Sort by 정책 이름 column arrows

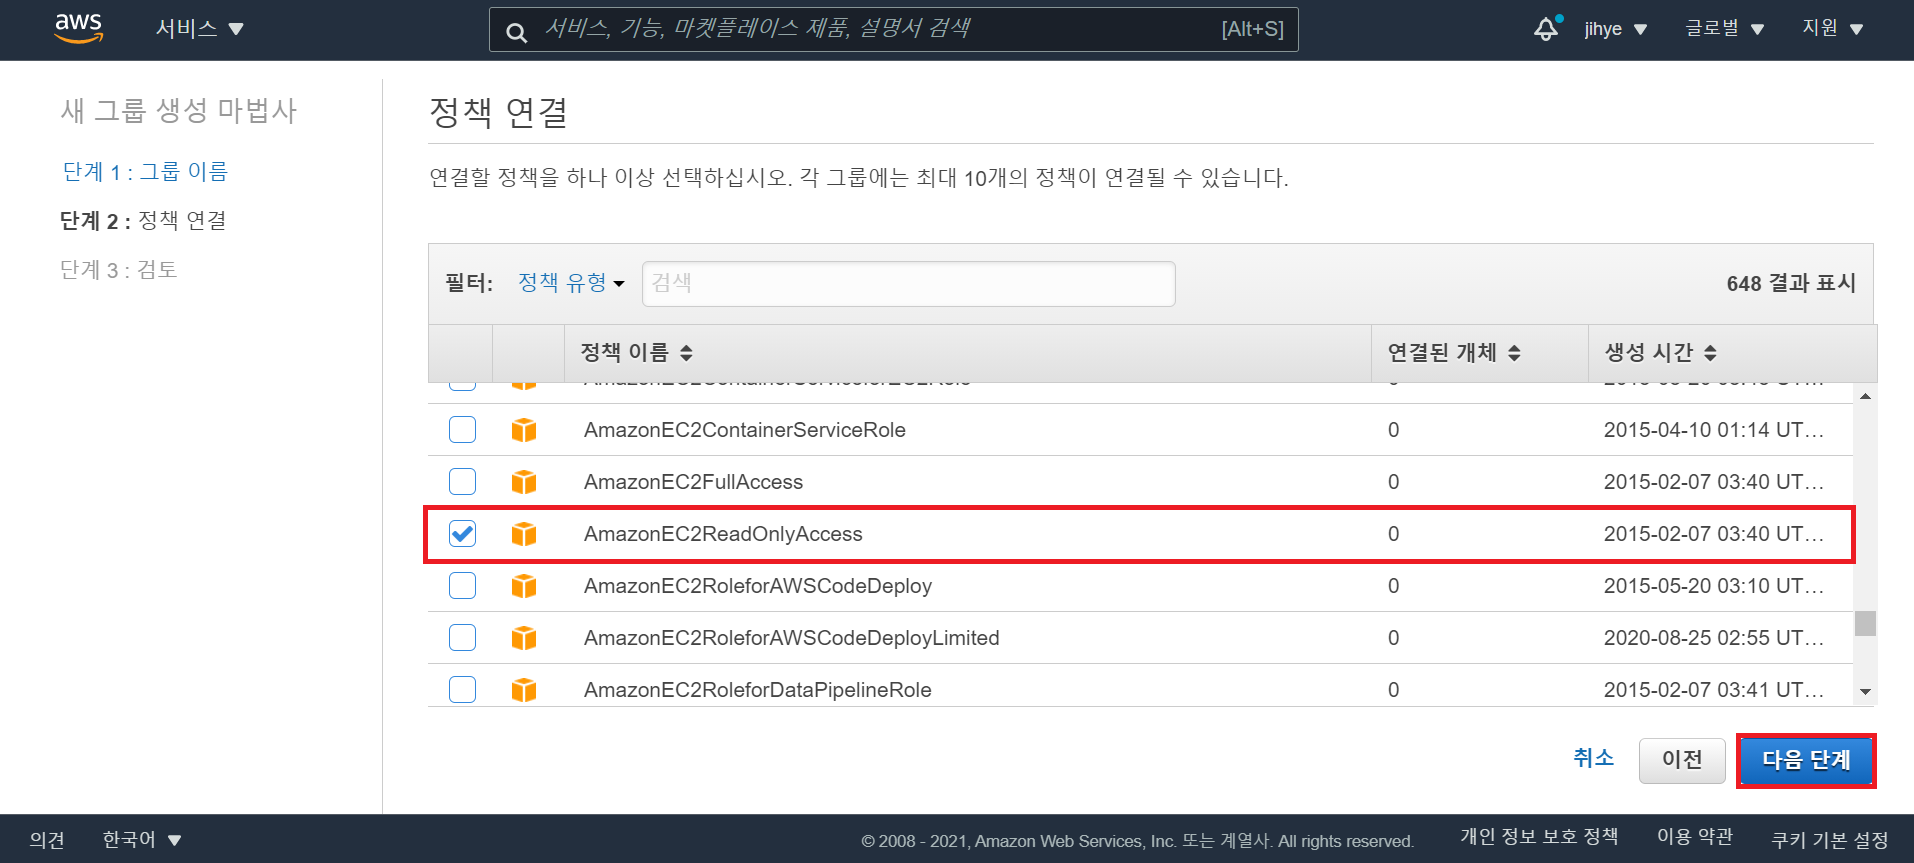pos(686,353)
